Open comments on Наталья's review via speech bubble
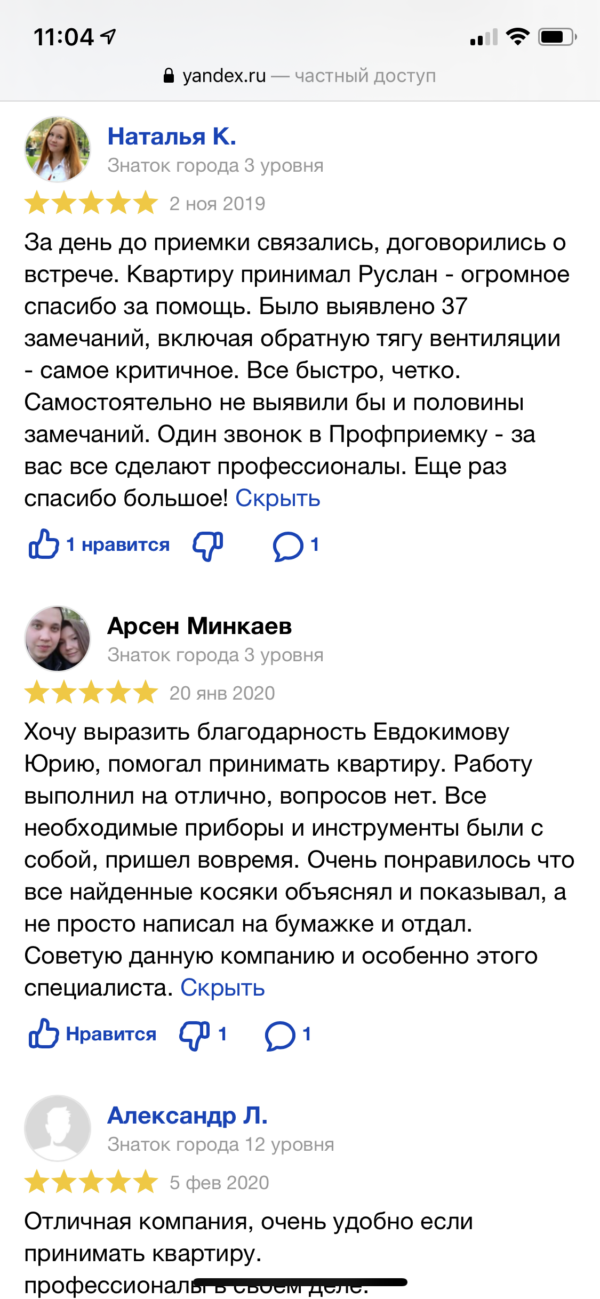 (289, 544)
